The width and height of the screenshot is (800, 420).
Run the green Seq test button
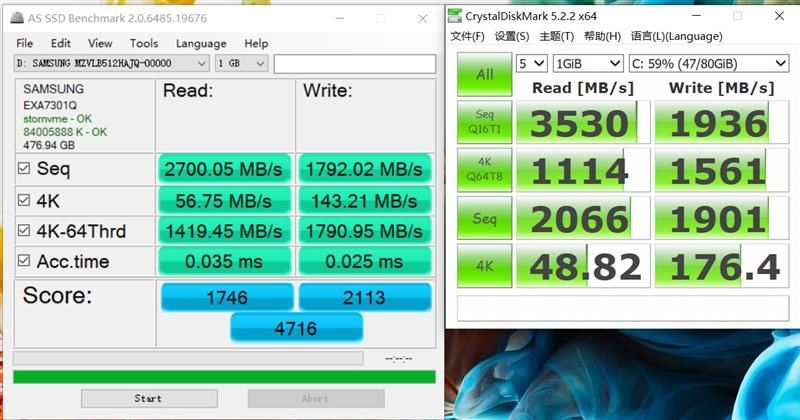tap(484, 218)
